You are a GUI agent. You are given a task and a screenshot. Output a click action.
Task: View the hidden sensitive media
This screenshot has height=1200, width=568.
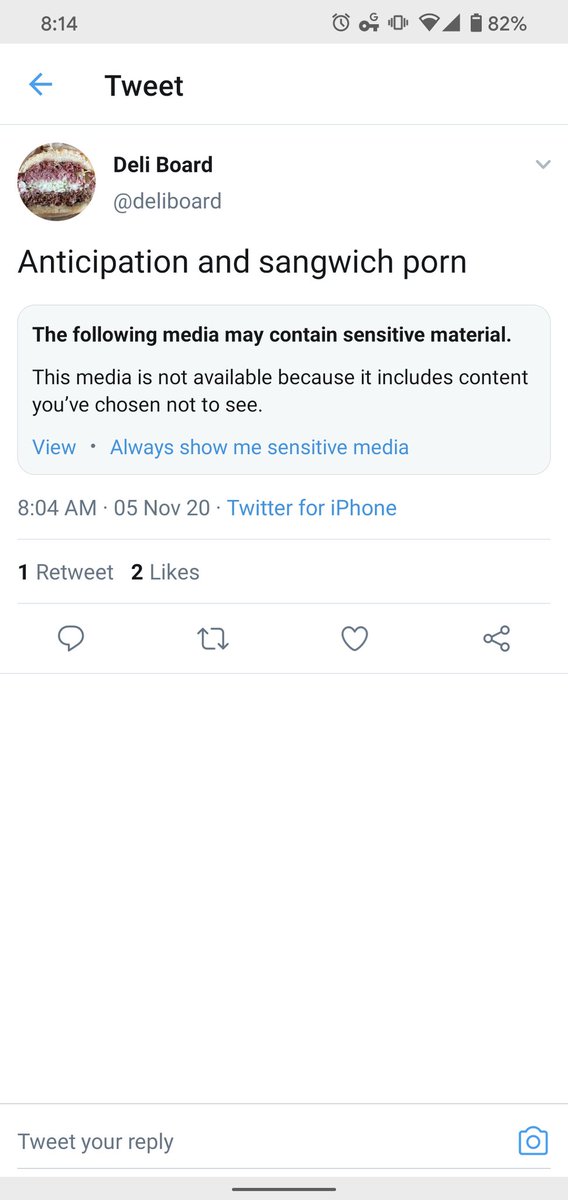(x=54, y=447)
